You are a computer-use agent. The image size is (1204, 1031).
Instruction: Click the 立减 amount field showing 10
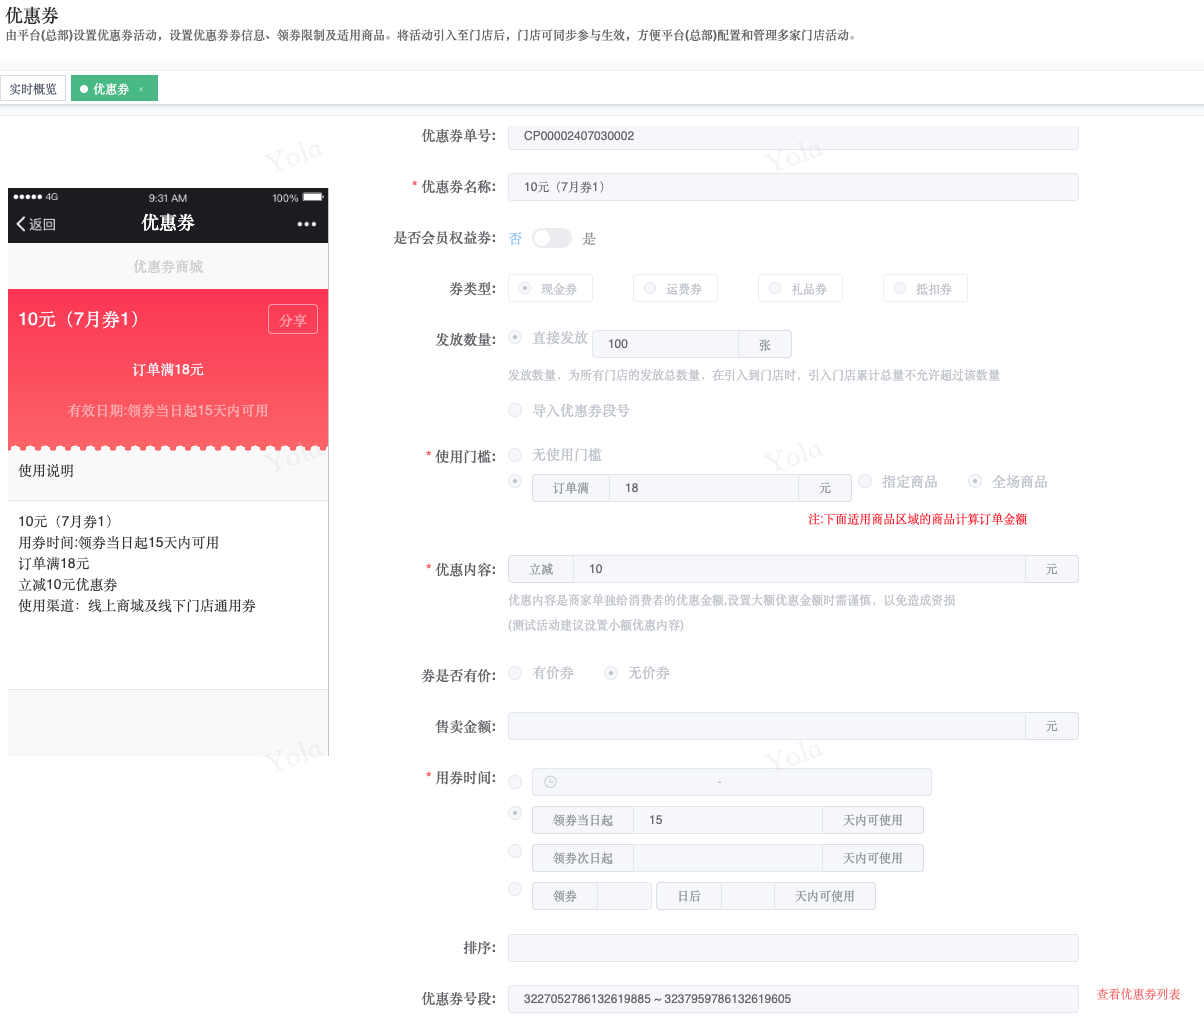pyautogui.click(x=799, y=569)
